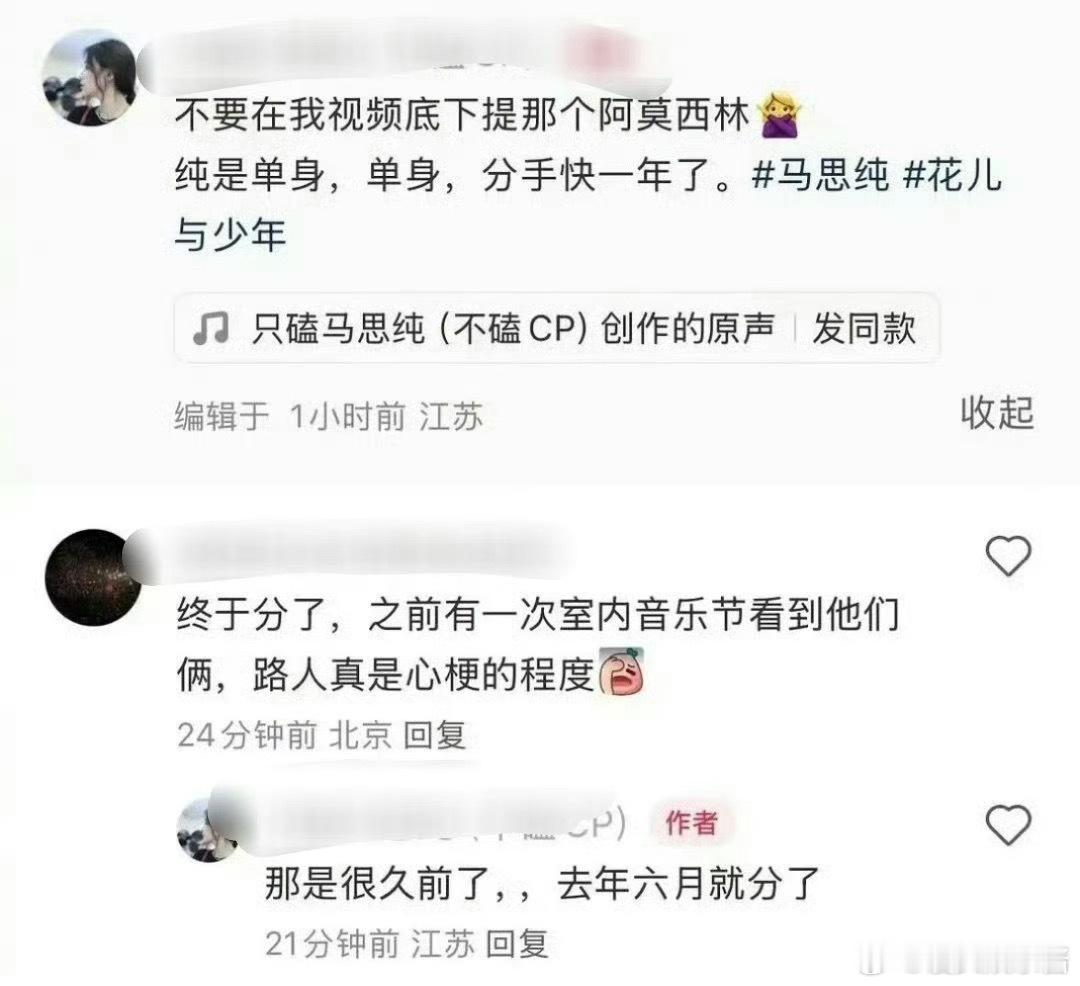
Task: Open the #马思纯 hashtag
Action: pos(820,175)
